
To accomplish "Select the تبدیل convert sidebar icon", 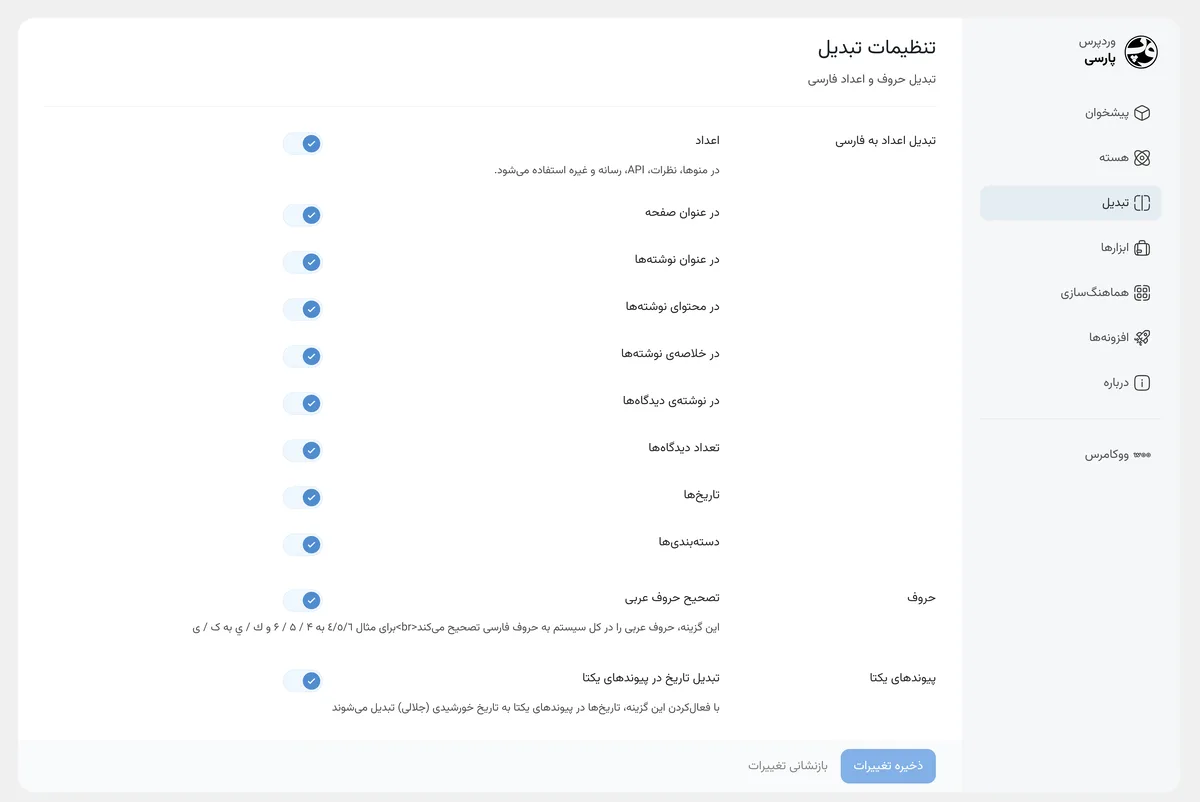I will (1142, 203).
